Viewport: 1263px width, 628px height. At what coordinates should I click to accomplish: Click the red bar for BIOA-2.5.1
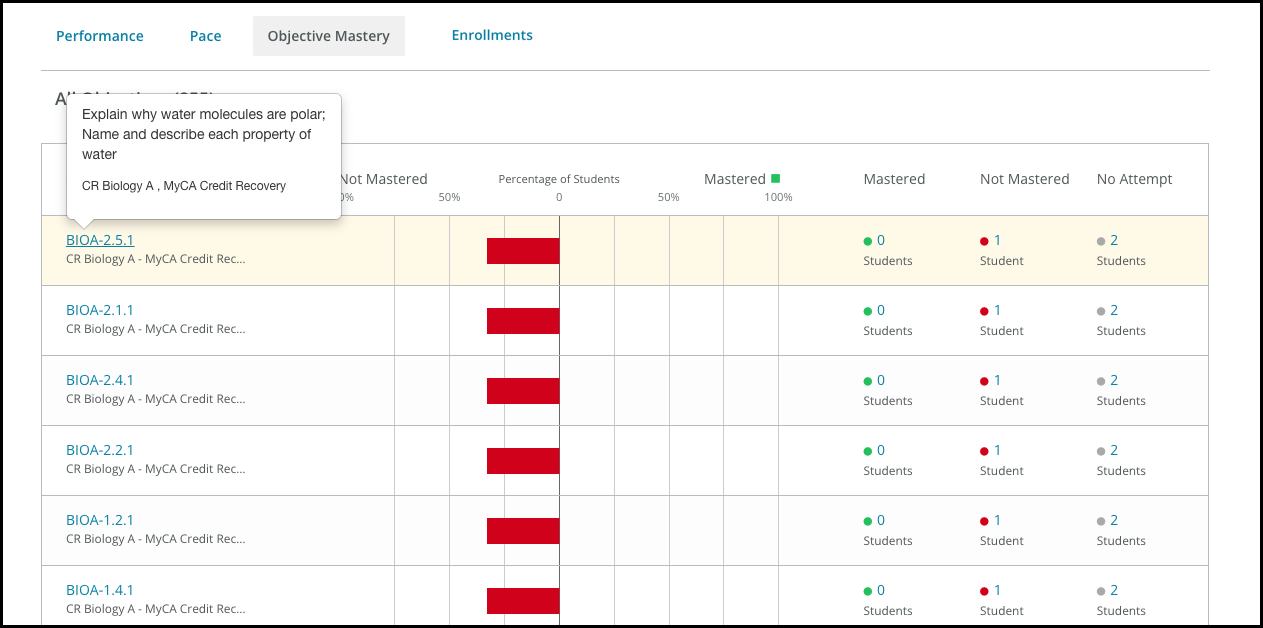[x=523, y=251]
